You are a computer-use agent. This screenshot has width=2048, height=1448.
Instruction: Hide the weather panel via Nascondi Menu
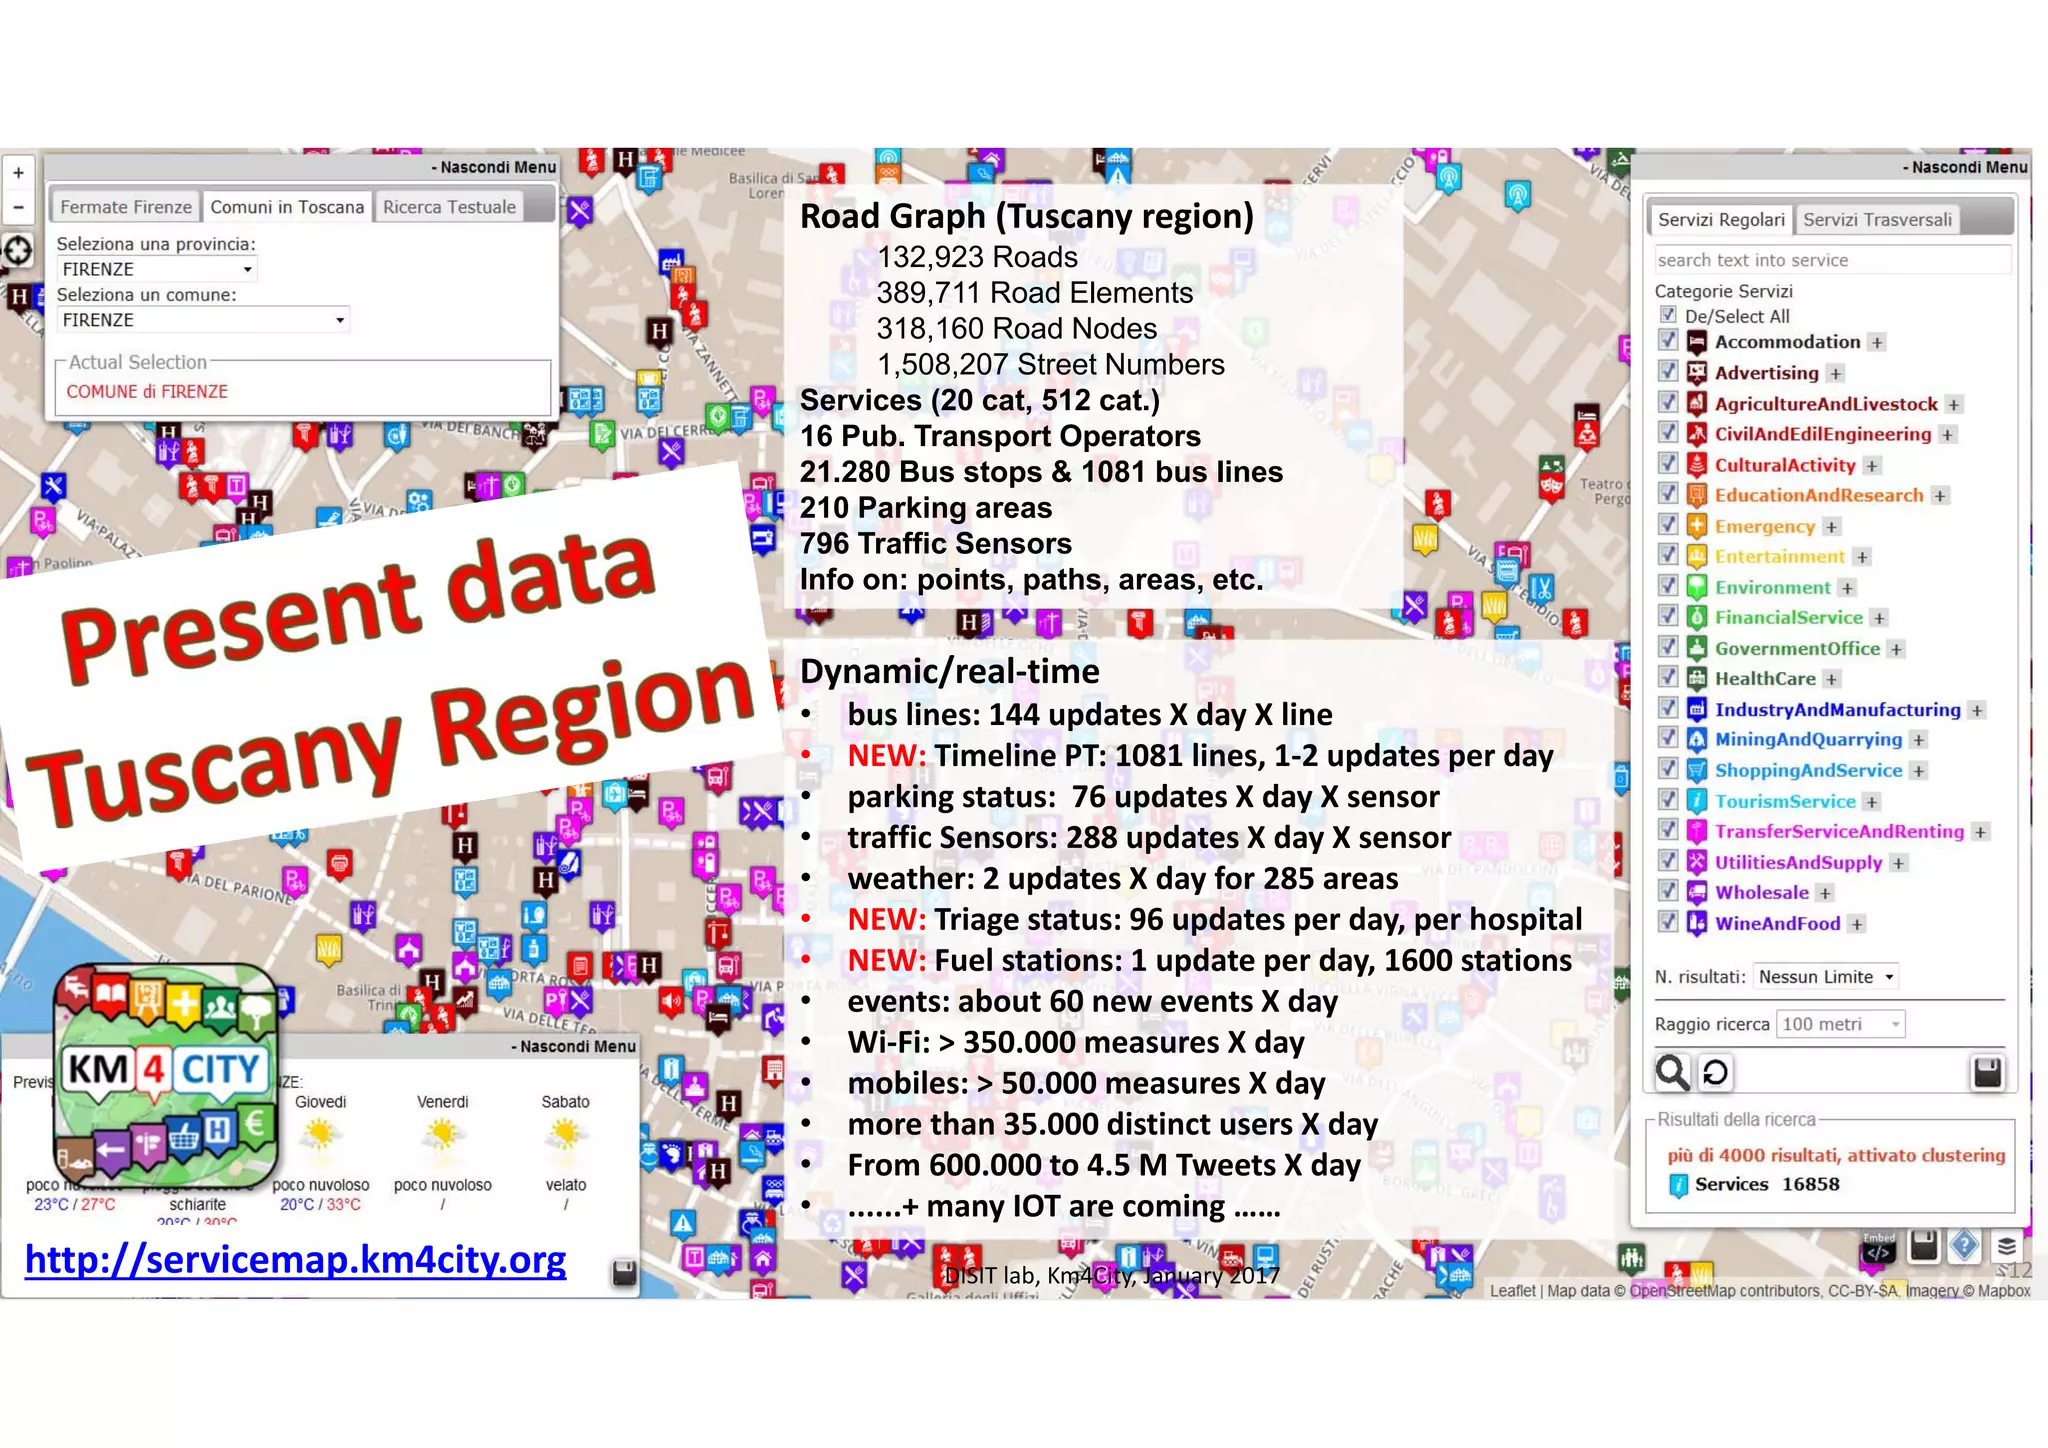tap(573, 1047)
